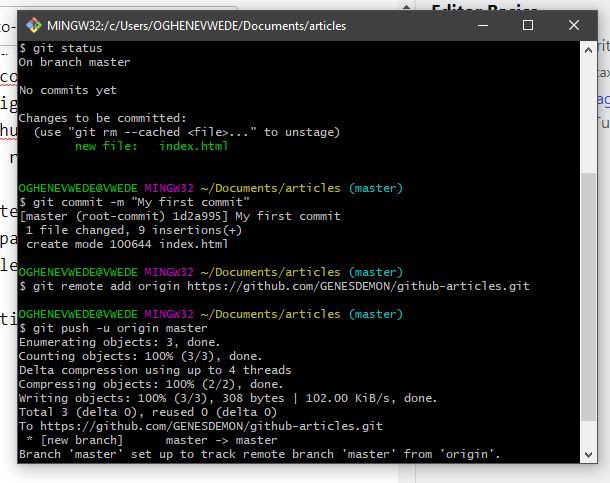Maximize the MINGW32 terminal window
Image resolution: width=610 pixels, height=483 pixels.
coord(528,26)
